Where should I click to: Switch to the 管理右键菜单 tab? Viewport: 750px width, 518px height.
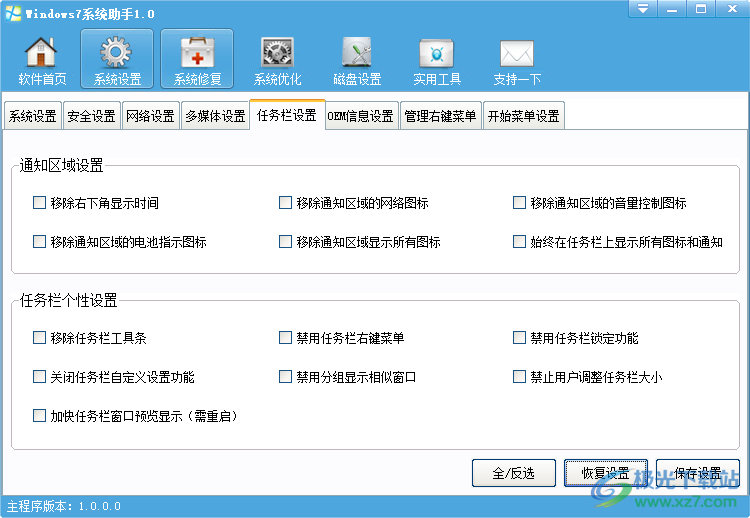point(440,116)
